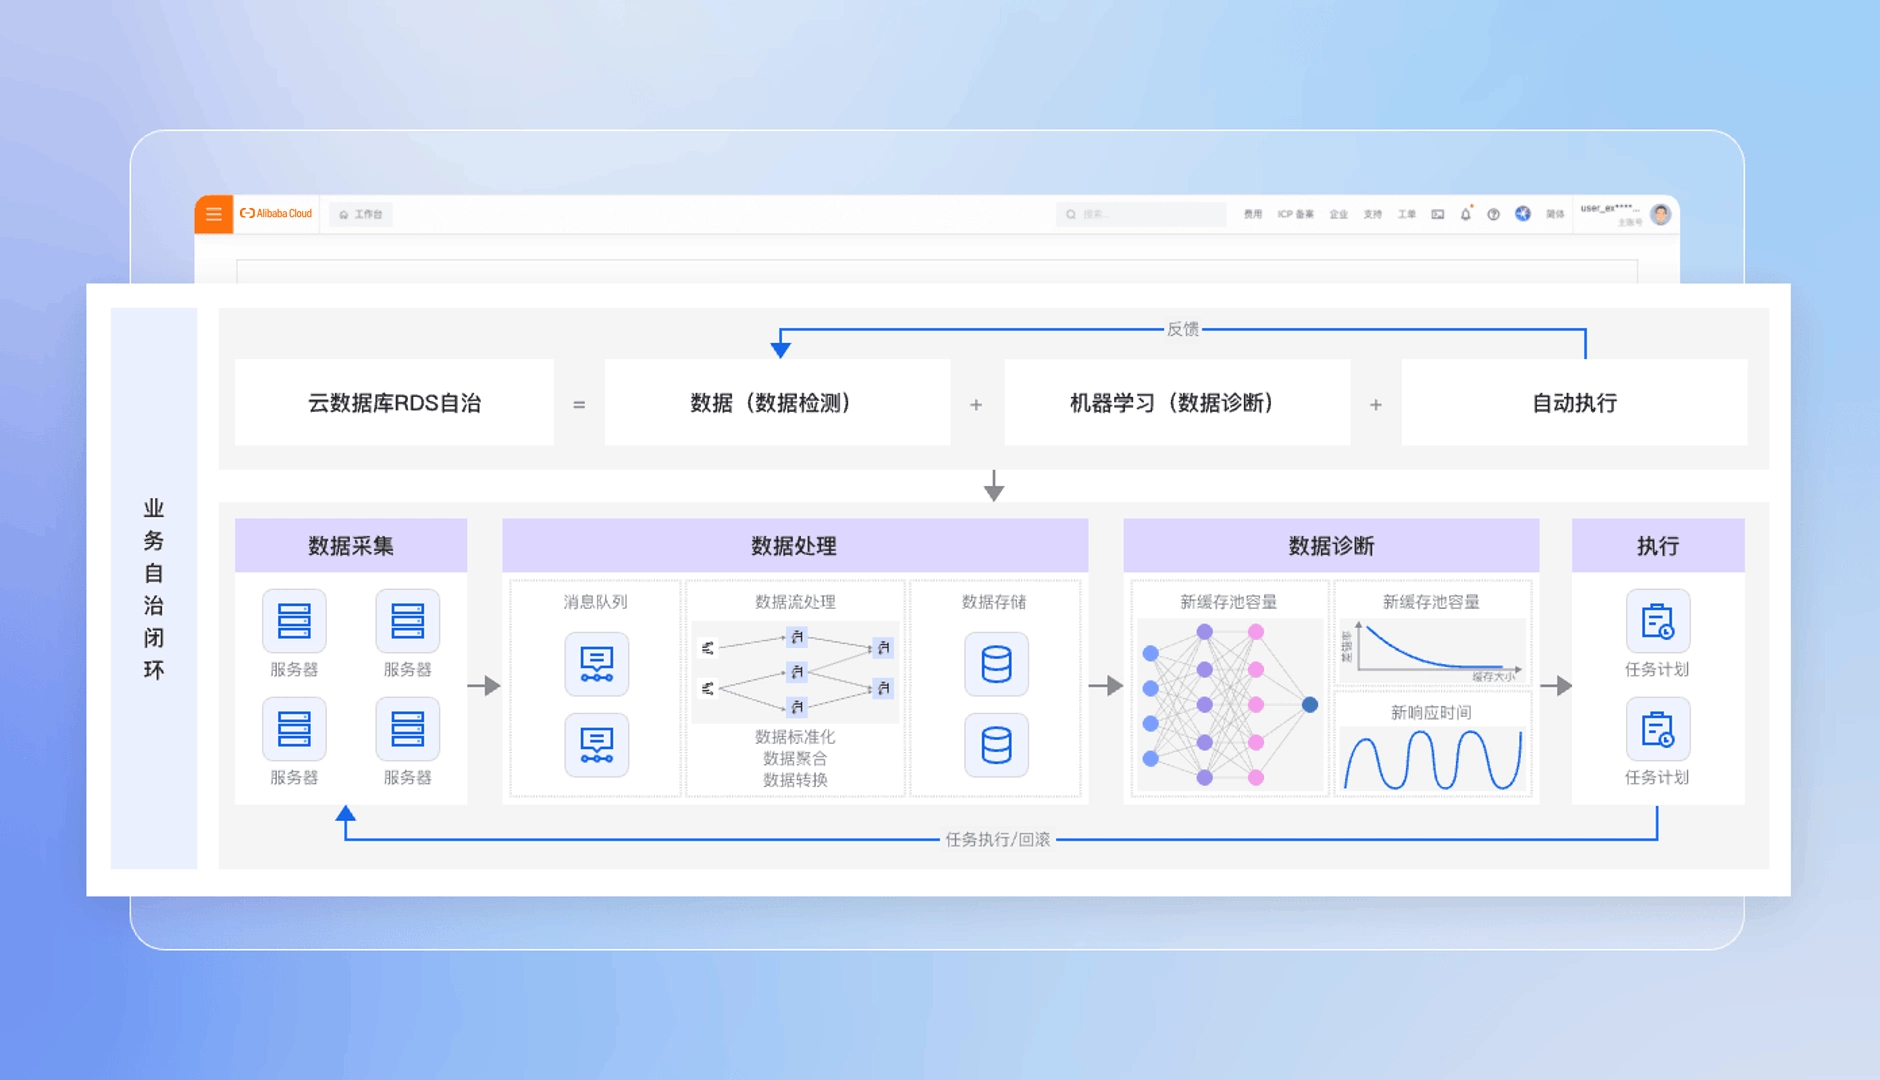Click the 业务自治闭环 sidebar title
The width and height of the screenshot is (1880, 1080).
pyautogui.click(x=153, y=589)
